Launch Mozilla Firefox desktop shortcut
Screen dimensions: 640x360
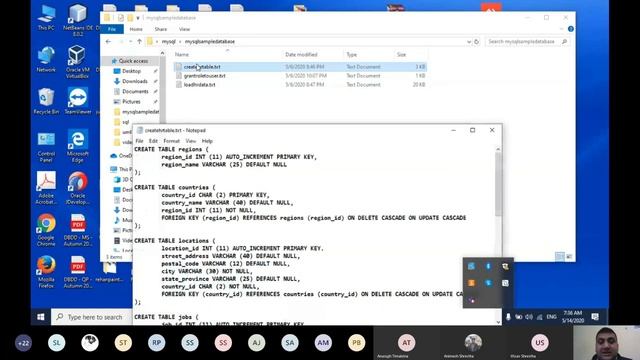coord(46,272)
